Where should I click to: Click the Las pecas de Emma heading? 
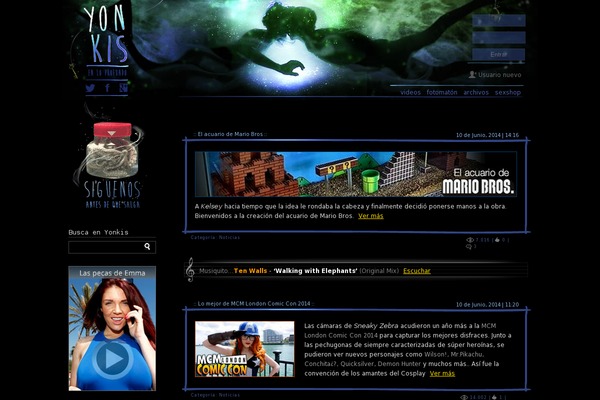pos(112,273)
